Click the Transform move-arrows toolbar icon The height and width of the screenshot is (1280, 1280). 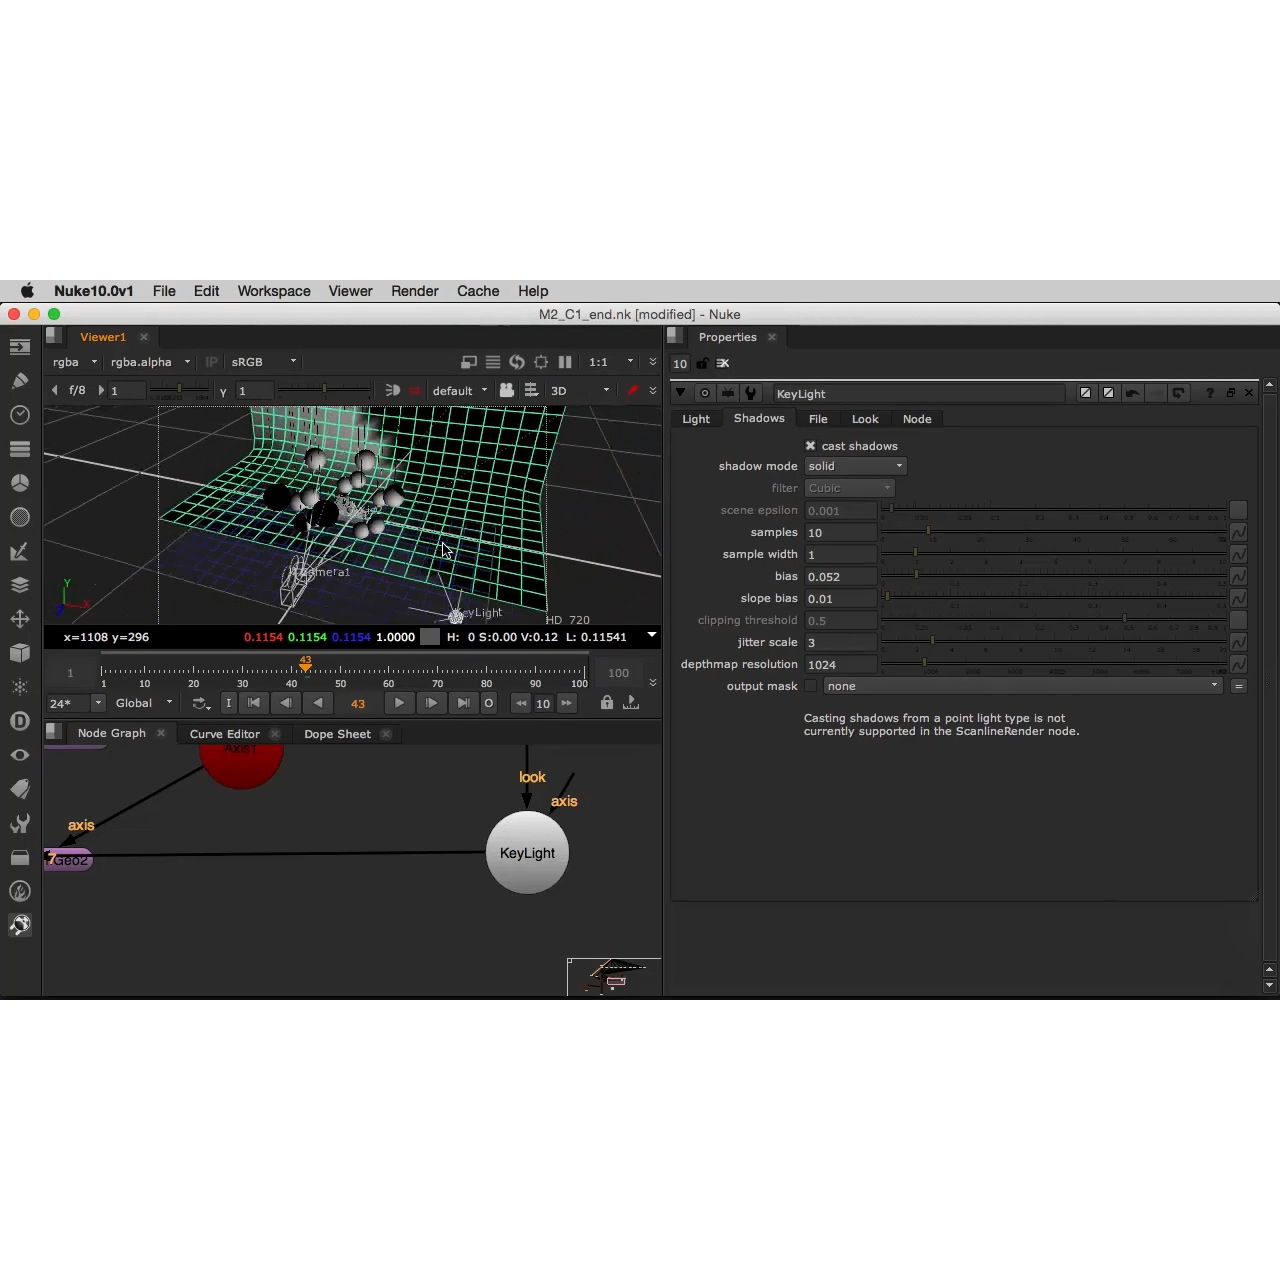(x=20, y=619)
